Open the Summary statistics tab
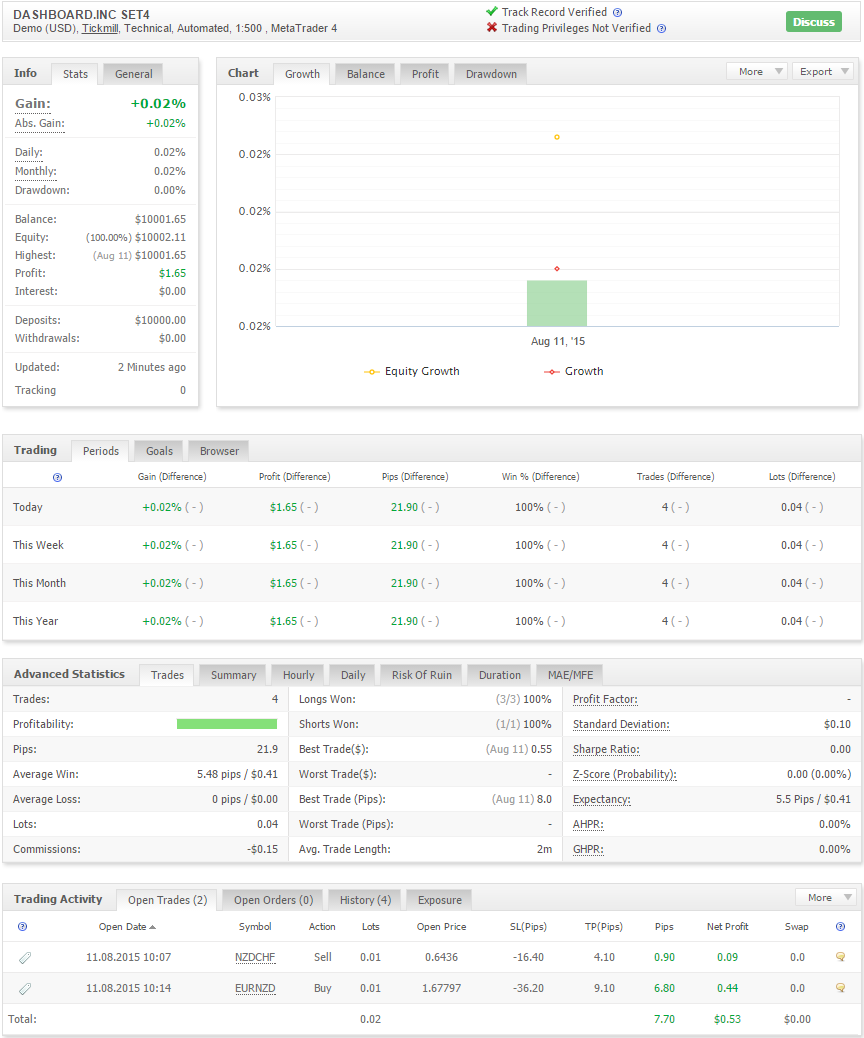864x1038 pixels. (233, 675)
